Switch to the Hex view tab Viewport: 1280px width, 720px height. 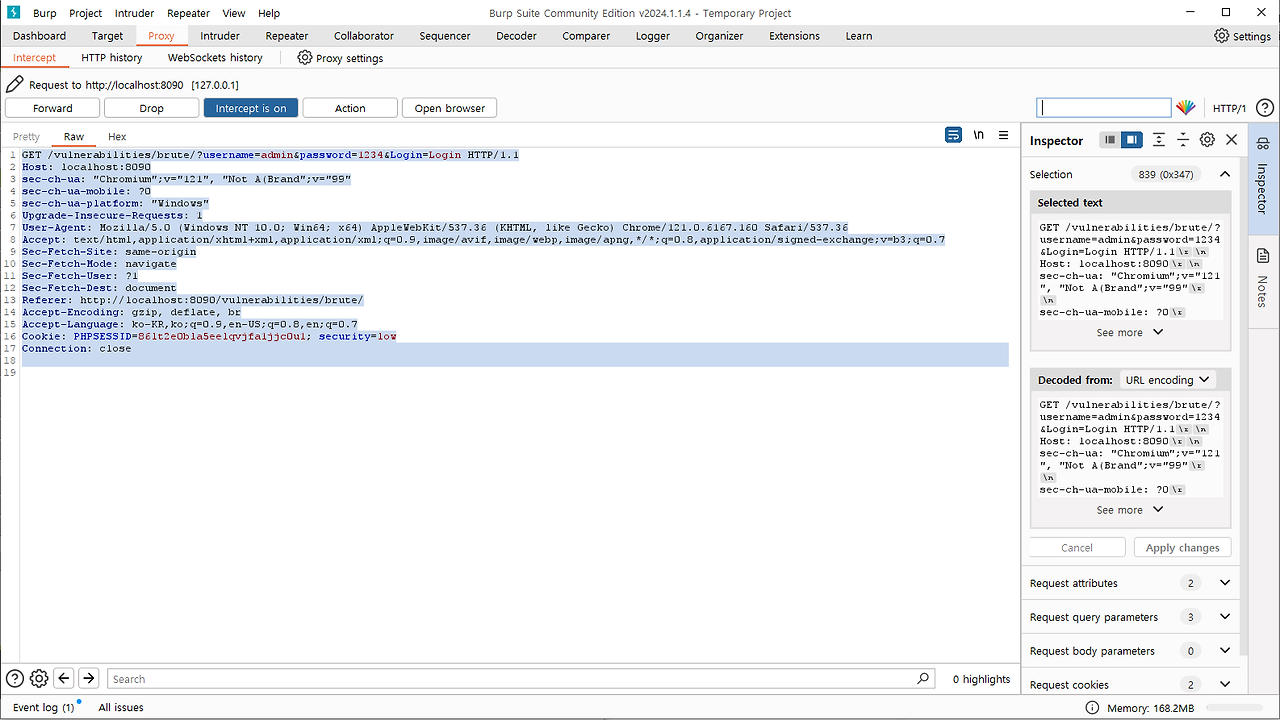[x=117, y=136]
